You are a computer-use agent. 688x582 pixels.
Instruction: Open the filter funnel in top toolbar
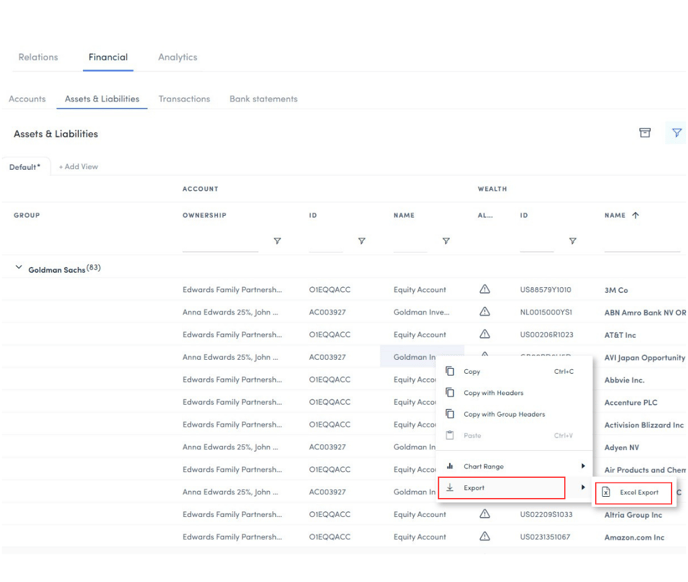[x=676, y=133]
